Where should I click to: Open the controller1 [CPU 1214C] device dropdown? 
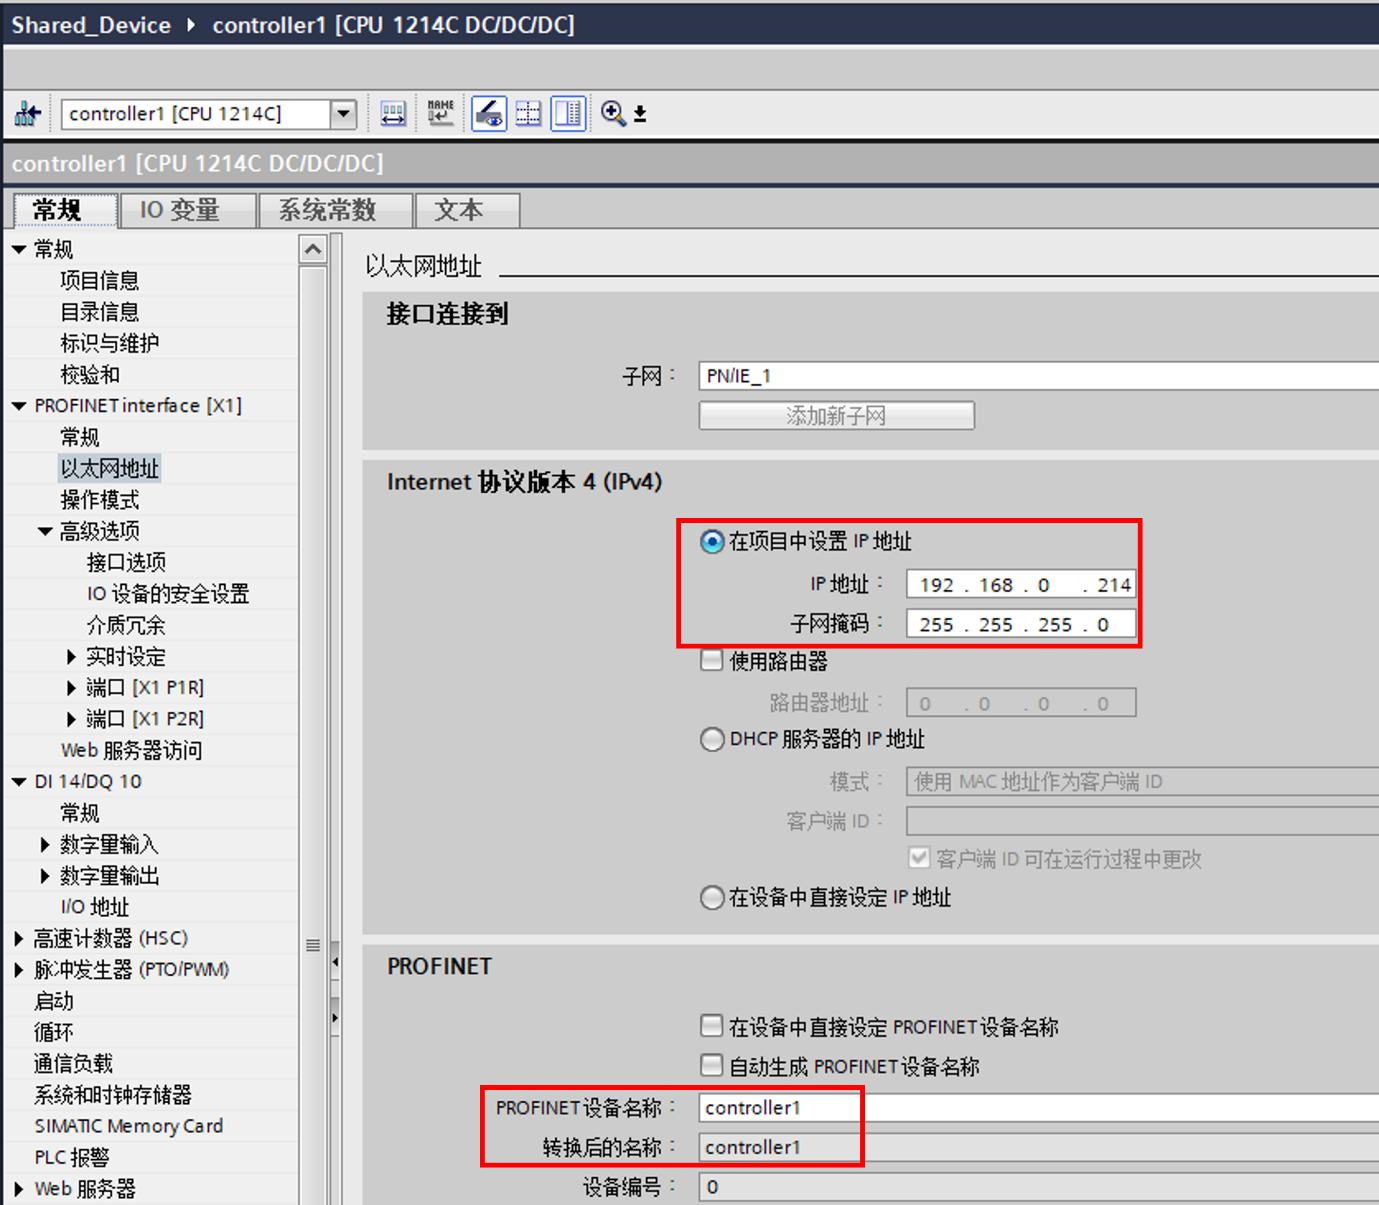343,114
